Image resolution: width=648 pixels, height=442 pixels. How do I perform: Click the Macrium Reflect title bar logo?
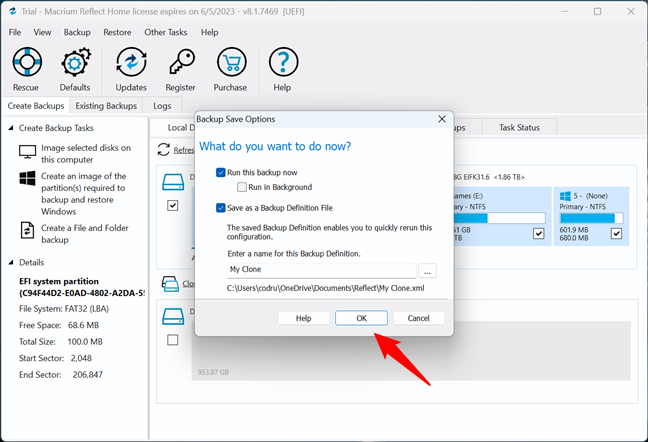(x=13, y=11)
